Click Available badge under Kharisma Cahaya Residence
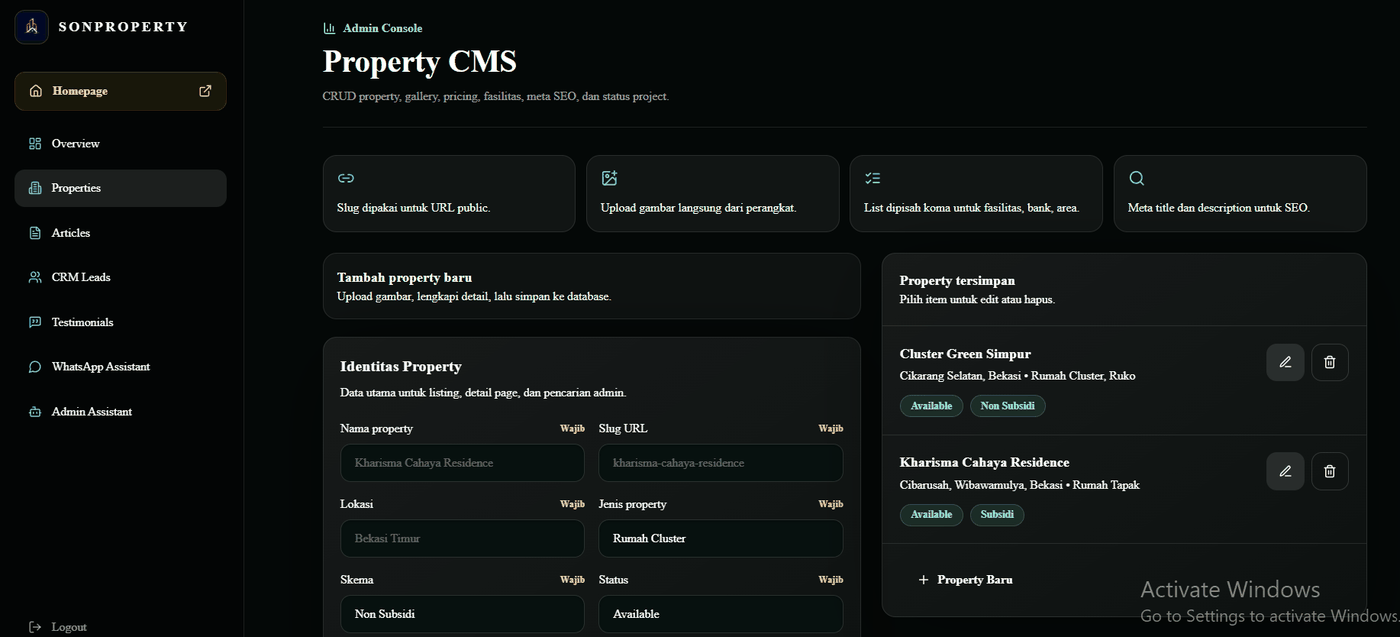Screen dimensions: 1400x637 pyautogui.click(x=931, y=515)
